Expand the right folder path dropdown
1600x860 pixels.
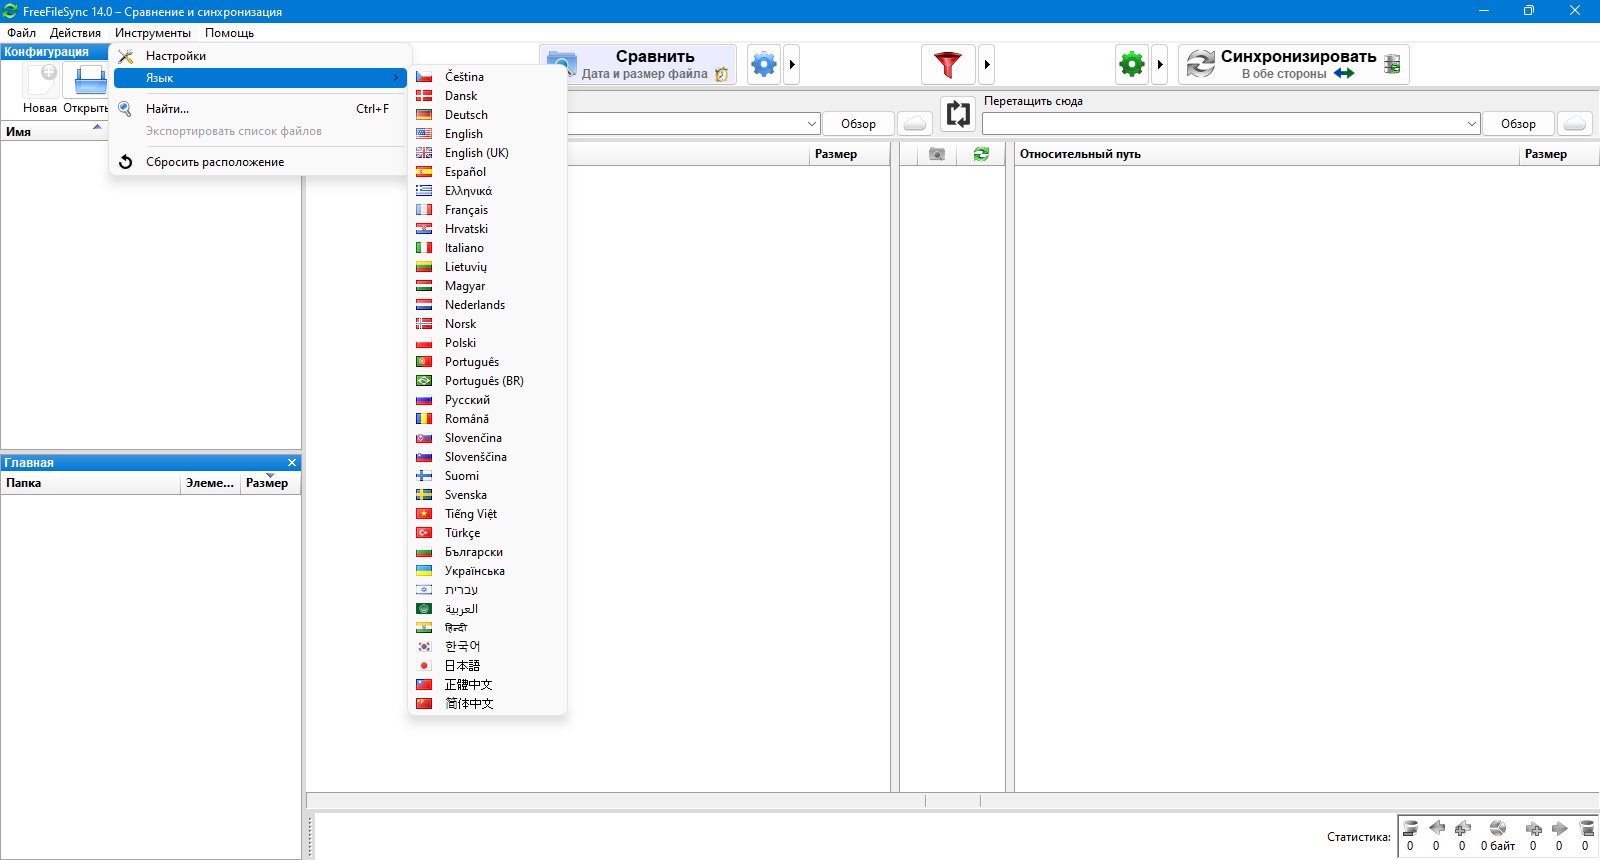pyautogui.click(x=1472, y=124)
